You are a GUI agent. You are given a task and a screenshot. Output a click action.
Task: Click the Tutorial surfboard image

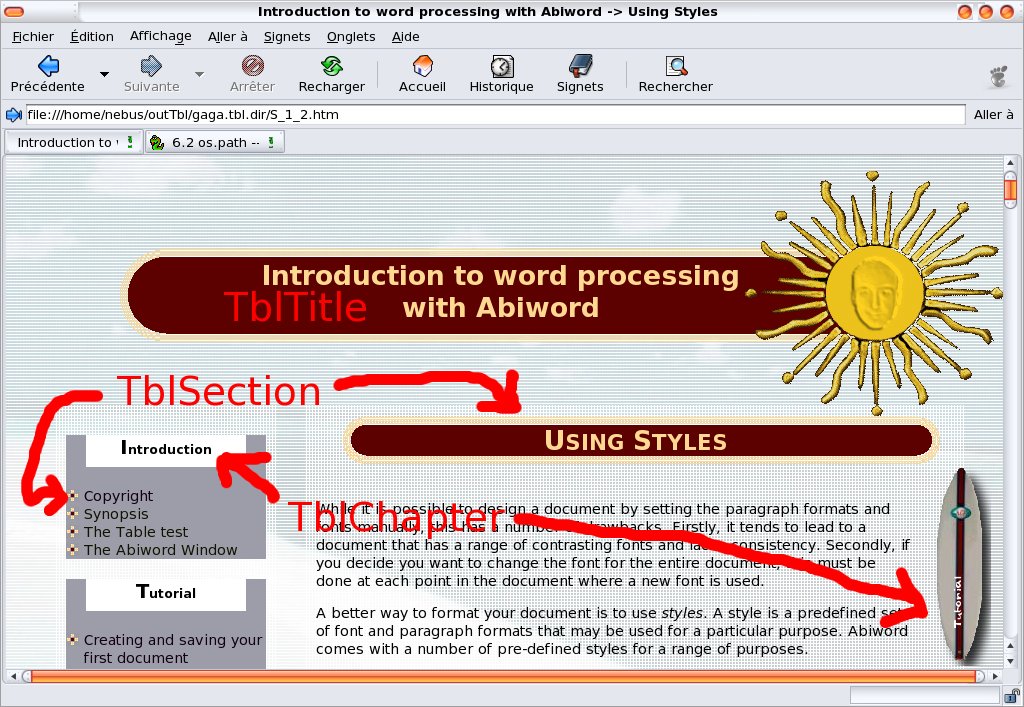pos(959,564)
